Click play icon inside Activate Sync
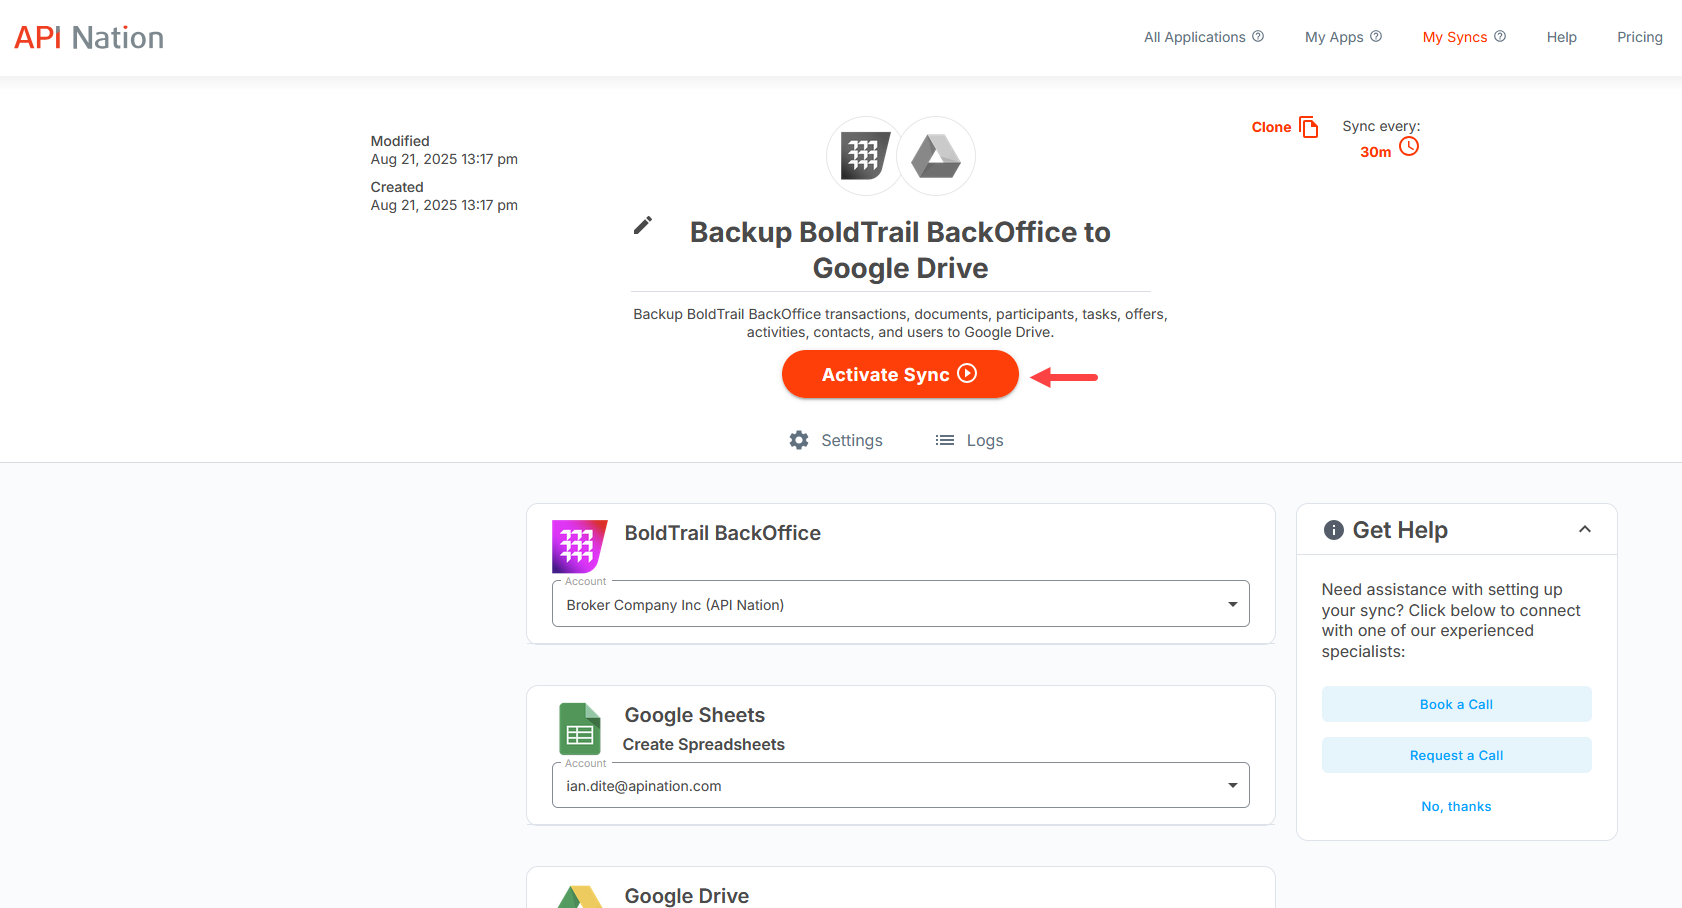Screen dimensions: 1682x908 (x=967, y=373)
